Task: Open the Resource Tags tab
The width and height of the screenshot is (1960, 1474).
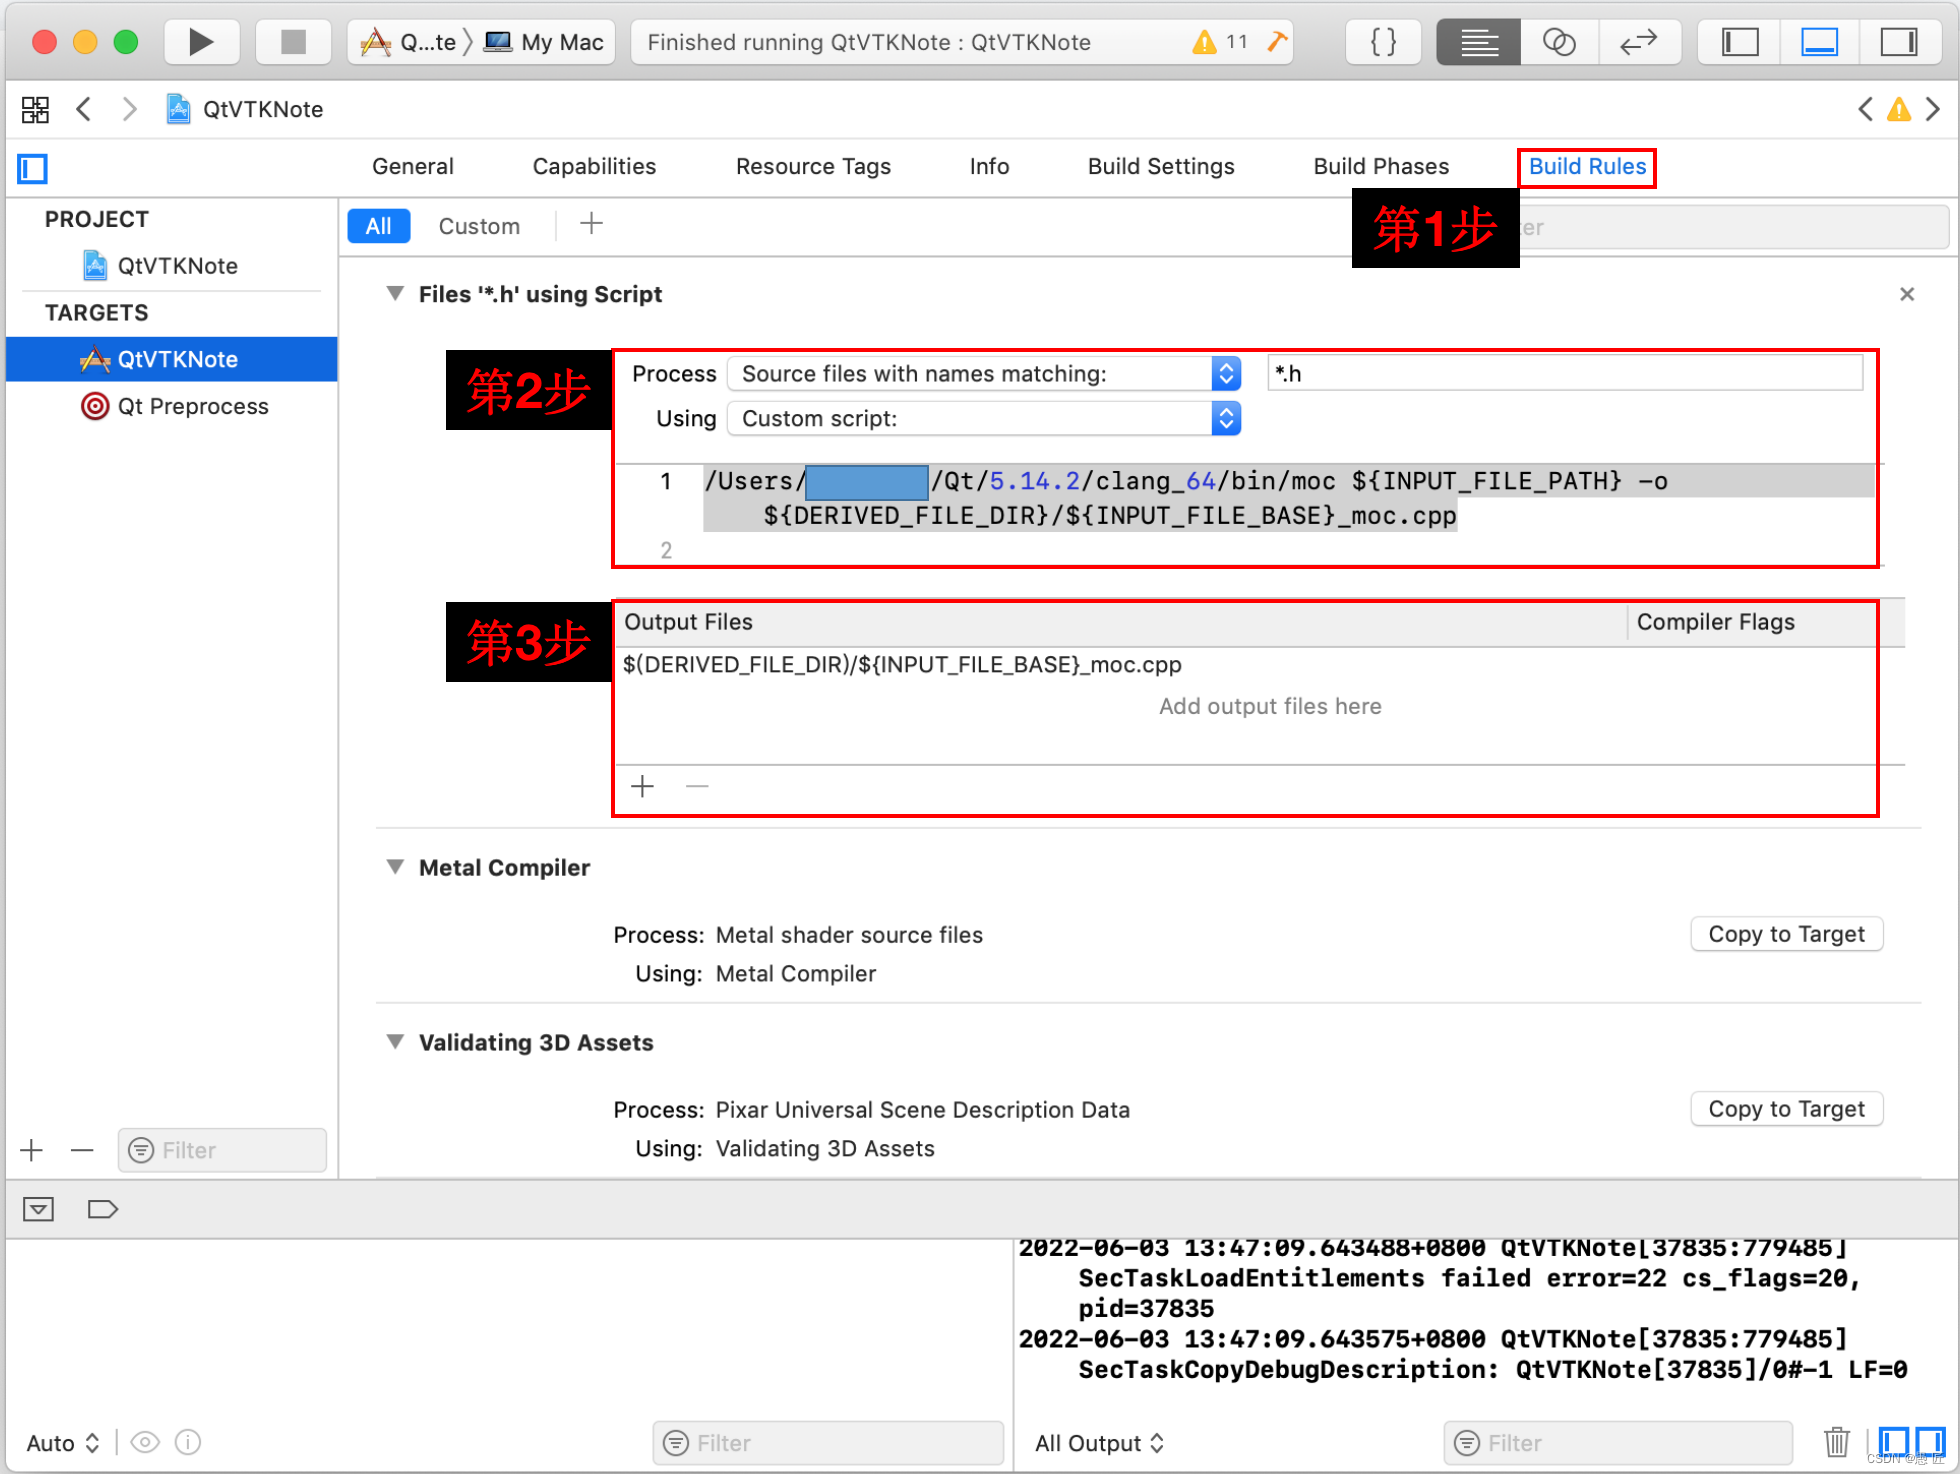Action: click(x=813, y=166)
